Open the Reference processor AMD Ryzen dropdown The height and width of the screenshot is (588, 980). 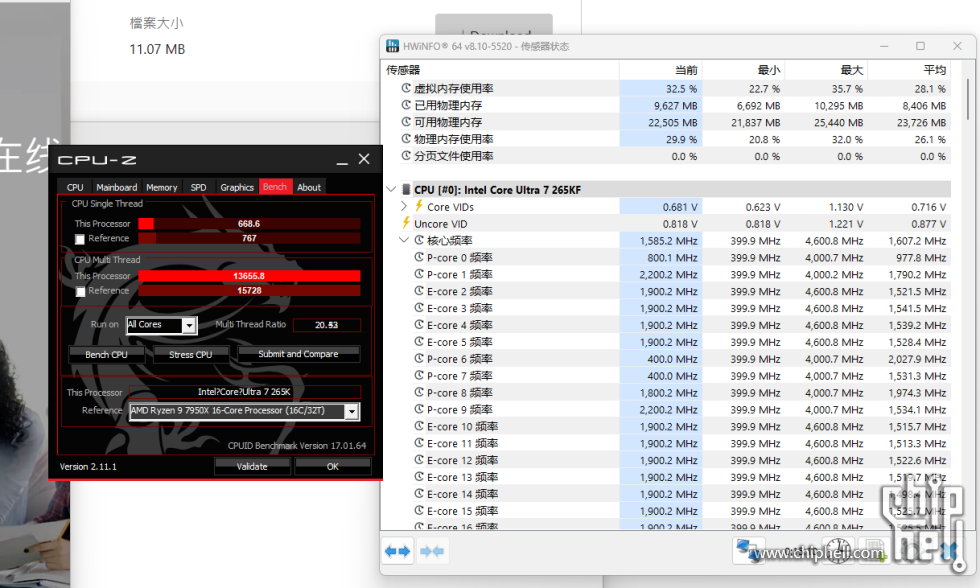(x=352, y=411)
